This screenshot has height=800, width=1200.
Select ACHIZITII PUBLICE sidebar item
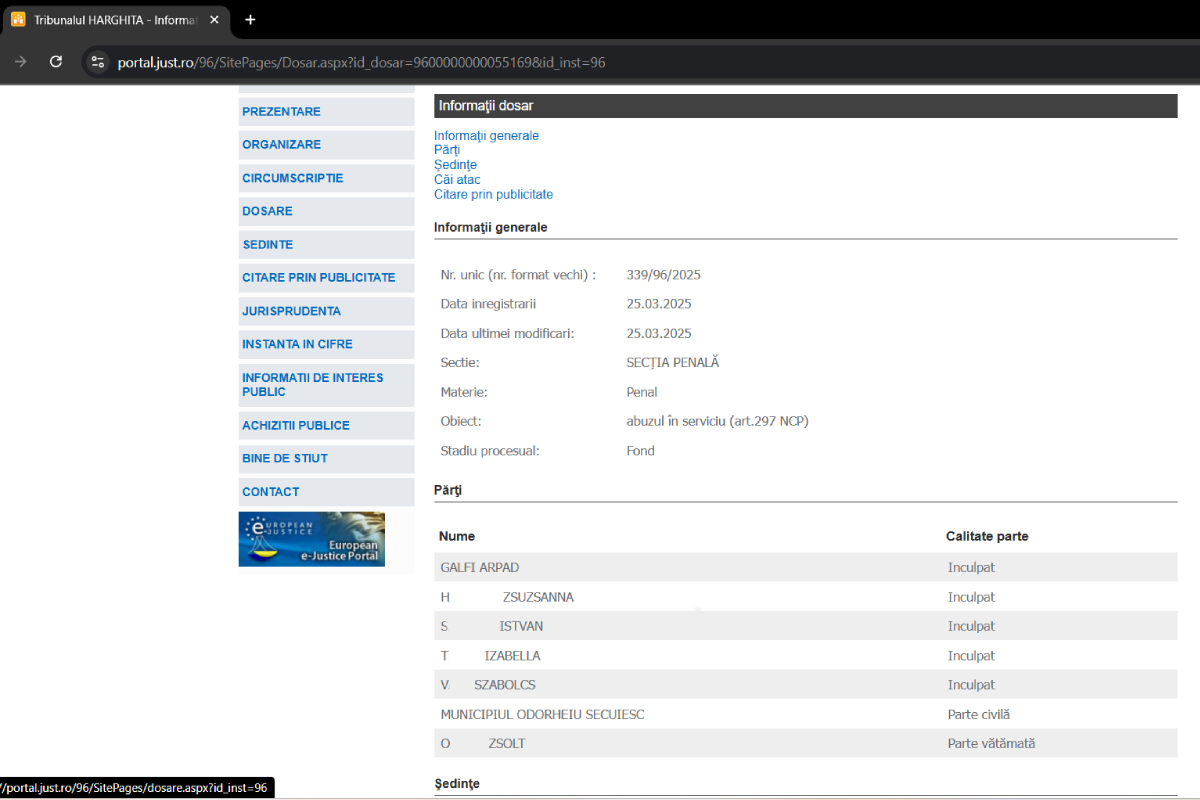pyautogui.click(x=295, y=425)
